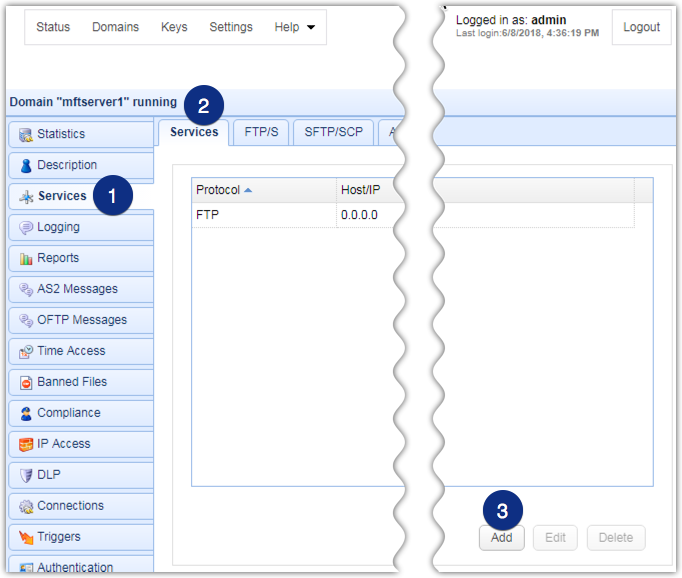Viewport: 682px width, 578px height.
Task: Click the Logging speech bubble icon
Action: pyautogui.click(x=26, y=227)
